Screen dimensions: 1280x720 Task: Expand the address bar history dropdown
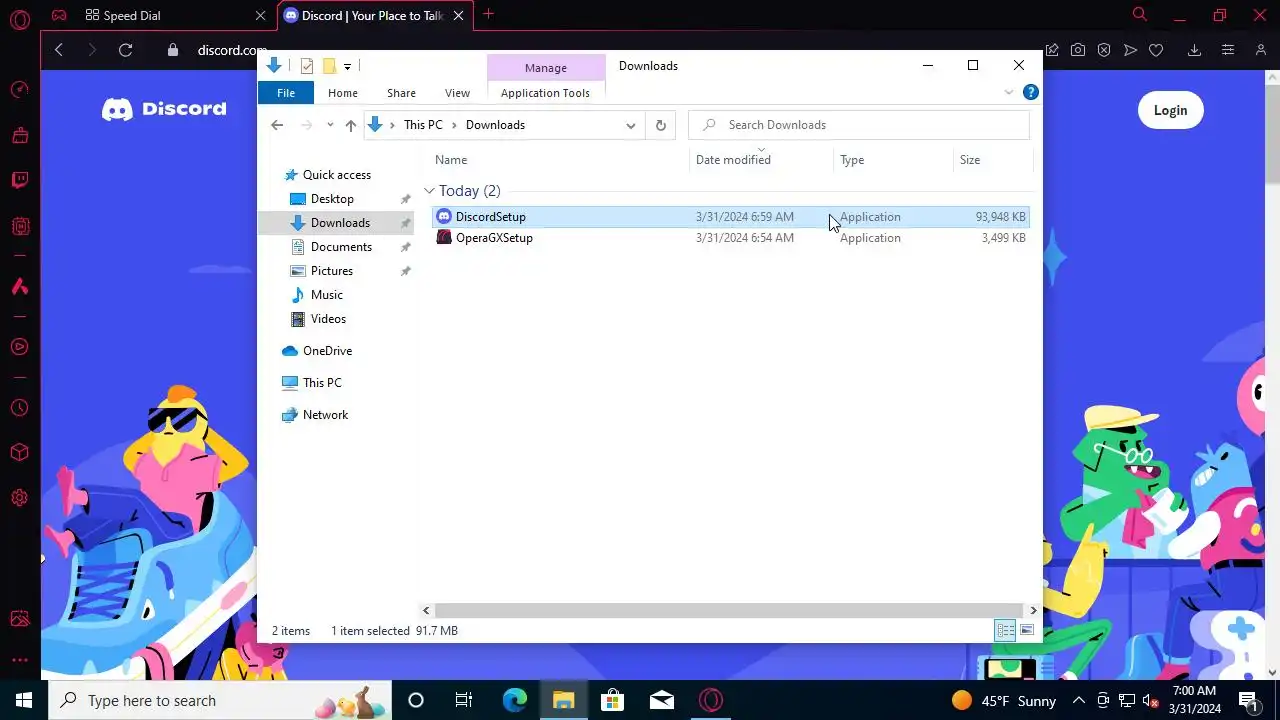pyautogui.click(x=630, y=125)
